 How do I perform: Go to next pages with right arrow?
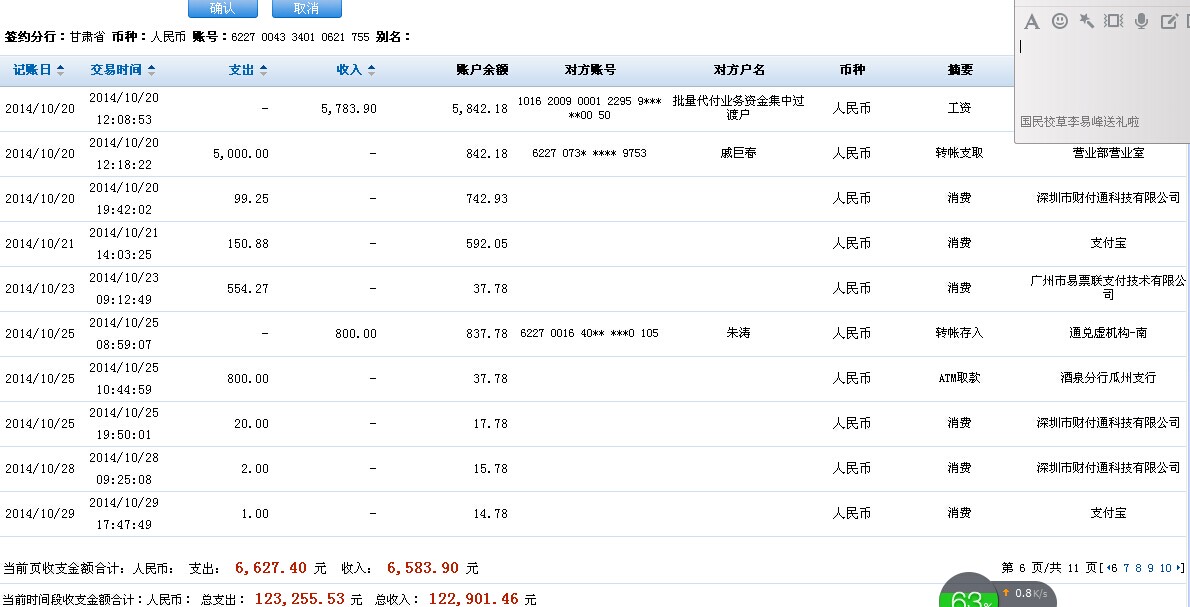click(x=1180, y=568)
